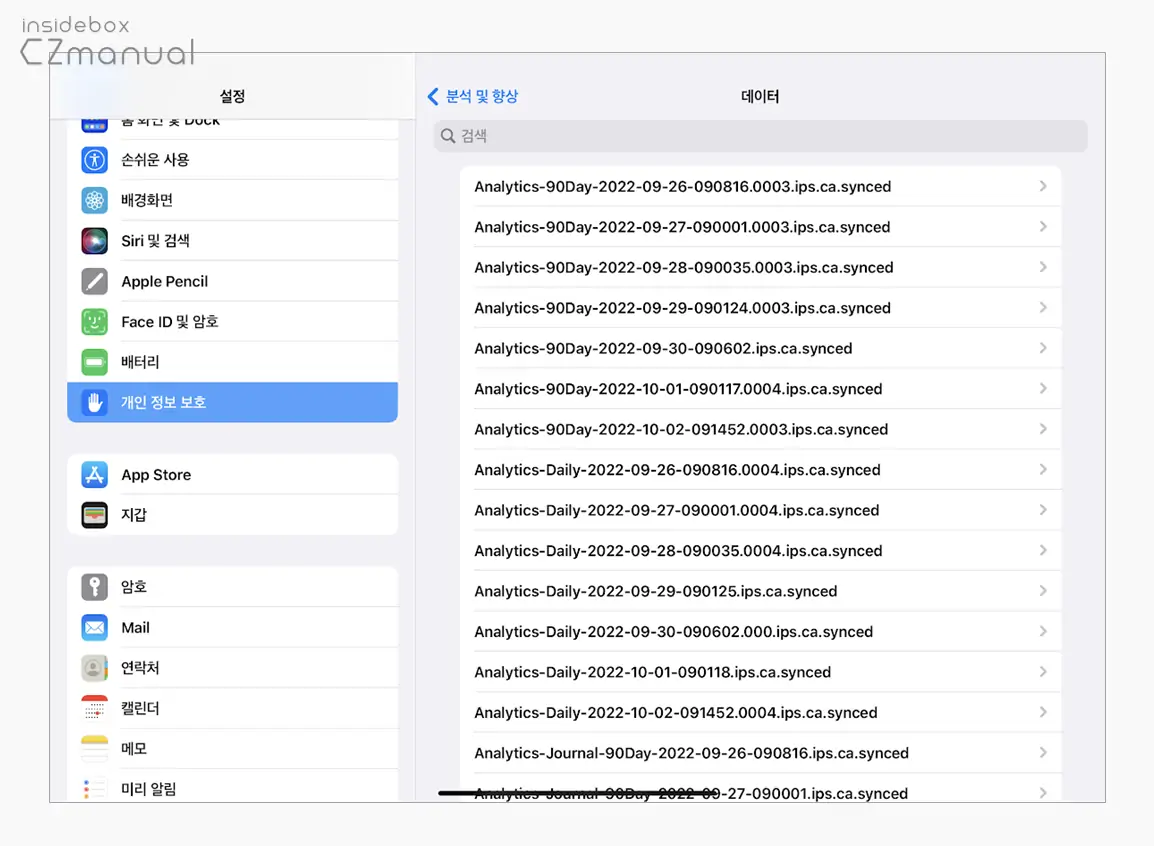Open the Passwords key icon (암호)
Screen dimensions: 1154x846
[94, 587]
